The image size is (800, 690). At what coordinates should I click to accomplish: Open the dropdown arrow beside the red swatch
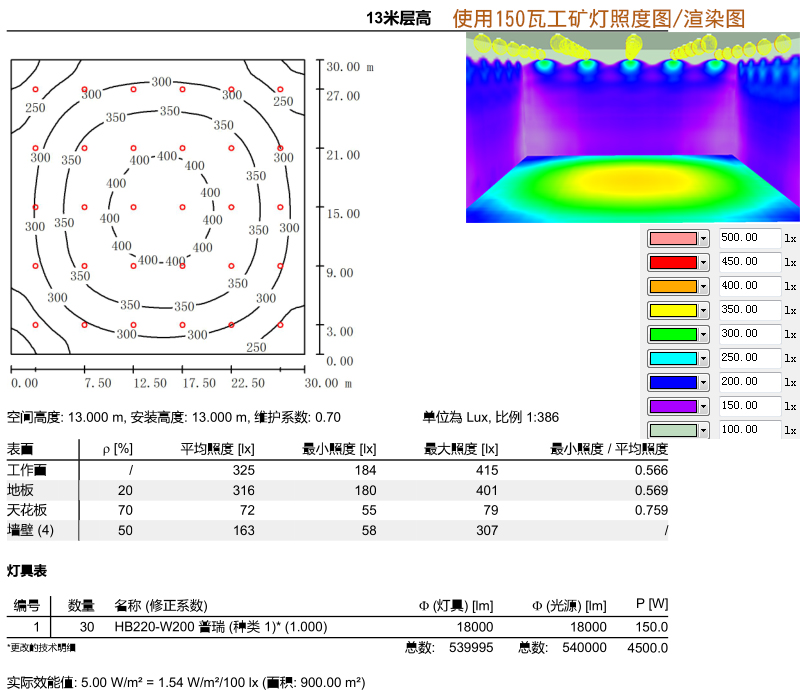(x=703, y=262)
